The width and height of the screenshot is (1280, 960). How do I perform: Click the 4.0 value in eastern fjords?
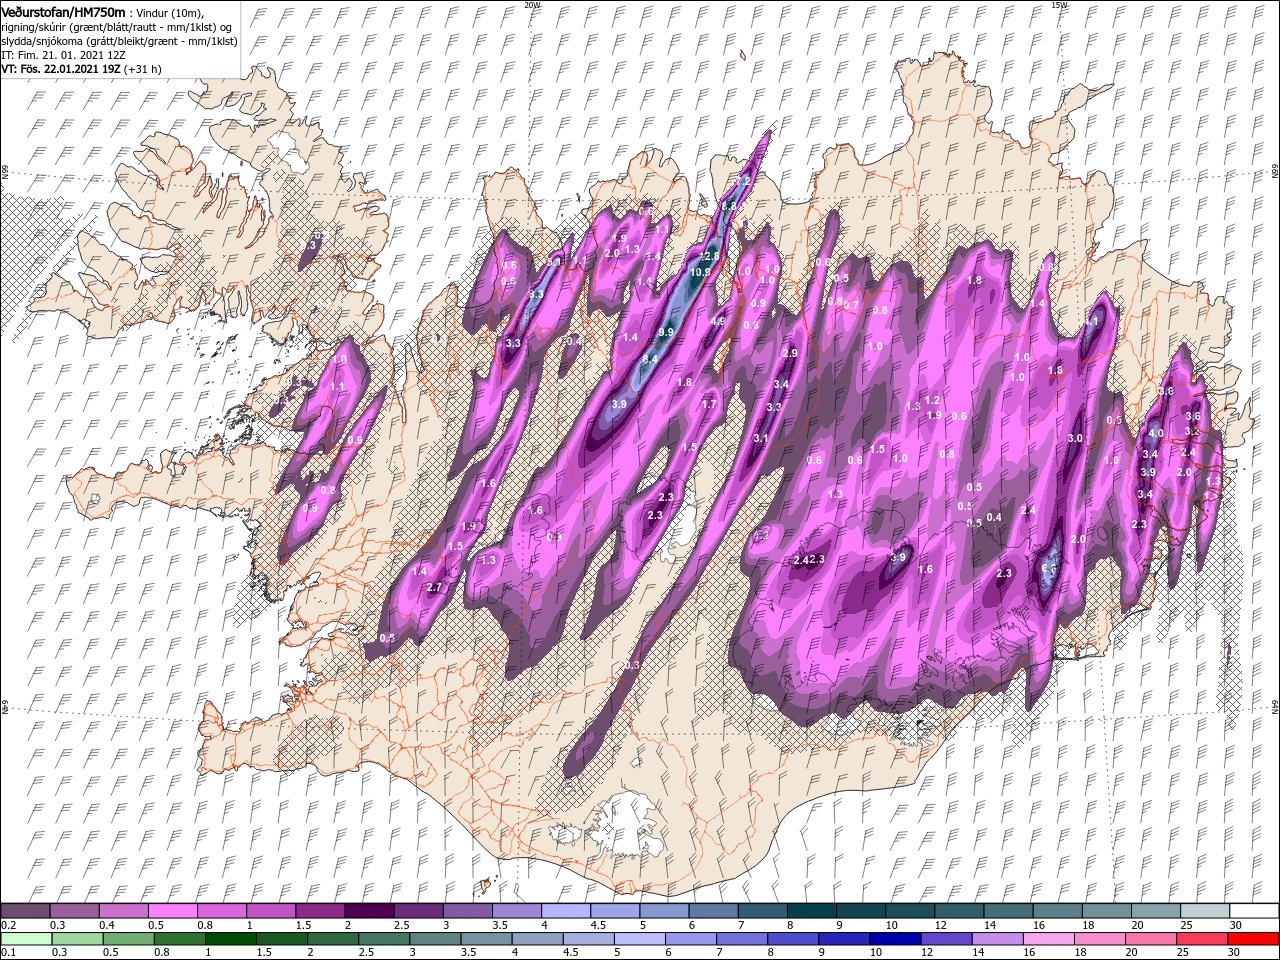pyautogui.click(x=1156, y=433)
